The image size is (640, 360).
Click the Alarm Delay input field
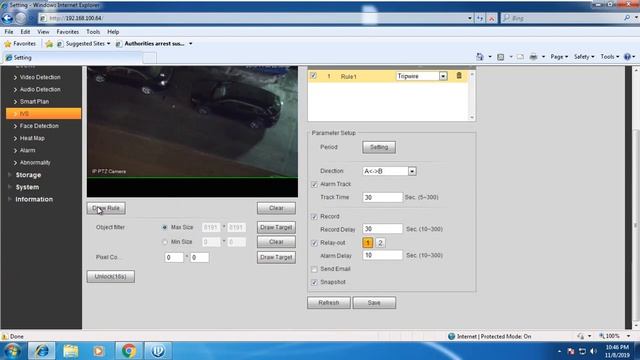pyautogui.click(x=382, y=255)
